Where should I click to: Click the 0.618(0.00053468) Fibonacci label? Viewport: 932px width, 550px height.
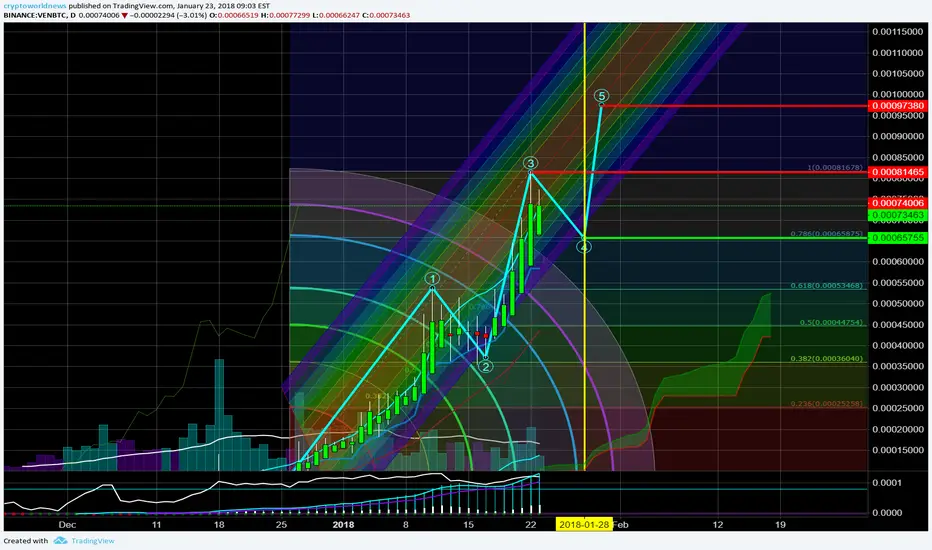[827, 285]
